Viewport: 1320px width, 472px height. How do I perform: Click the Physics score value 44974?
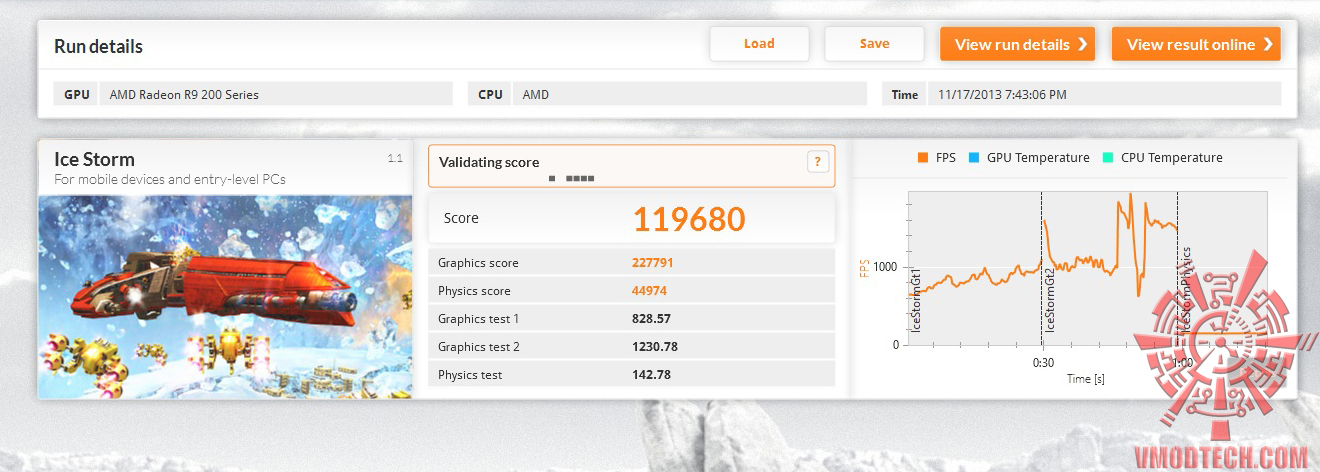tap(649, 291)
